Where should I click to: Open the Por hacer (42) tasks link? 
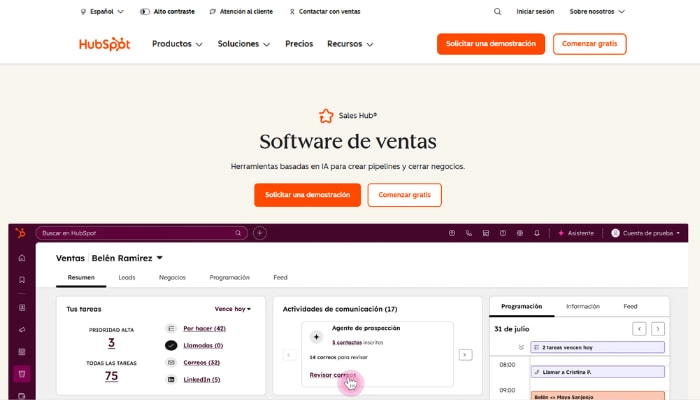point(204,329)
